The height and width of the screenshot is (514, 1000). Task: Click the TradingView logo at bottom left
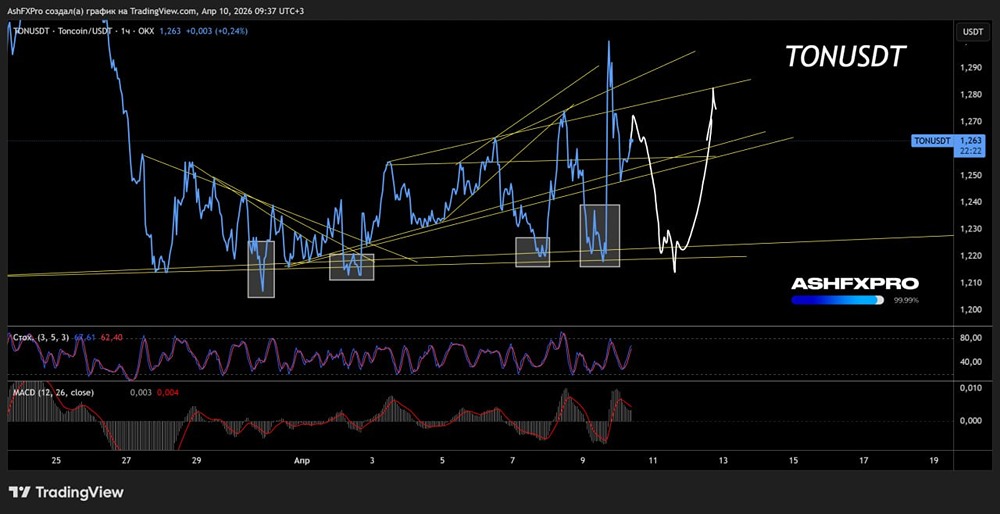(x=66, y=492)
